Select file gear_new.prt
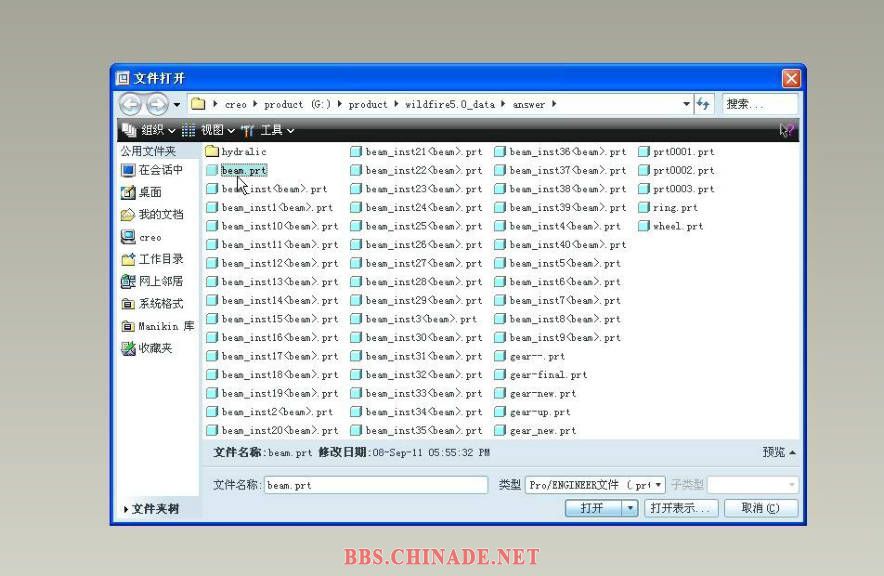This screenshot has width=884, height=576. coord(535,431)
